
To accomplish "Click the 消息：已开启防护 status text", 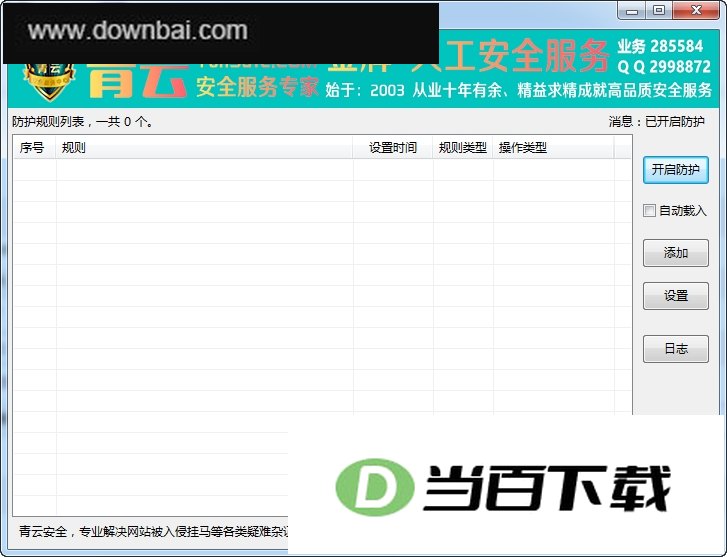I will point(656,122).
